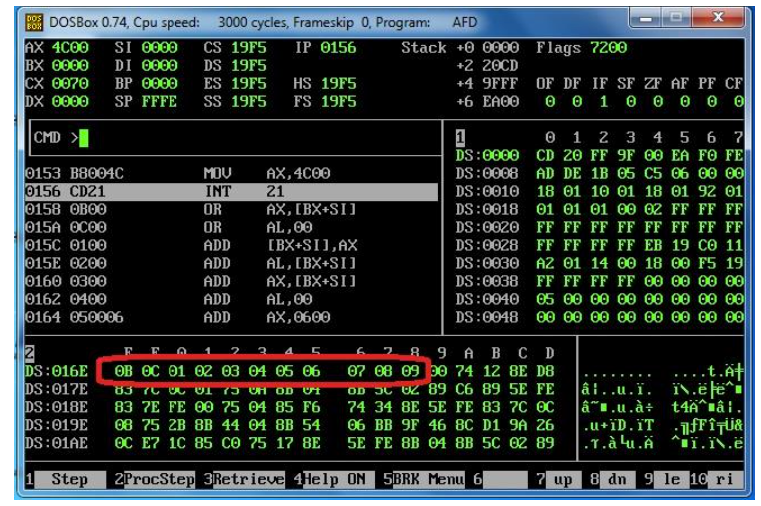This screenshot has height=506, width=761.
Task: Click the IF flag bit value
Action: [601, 101]
